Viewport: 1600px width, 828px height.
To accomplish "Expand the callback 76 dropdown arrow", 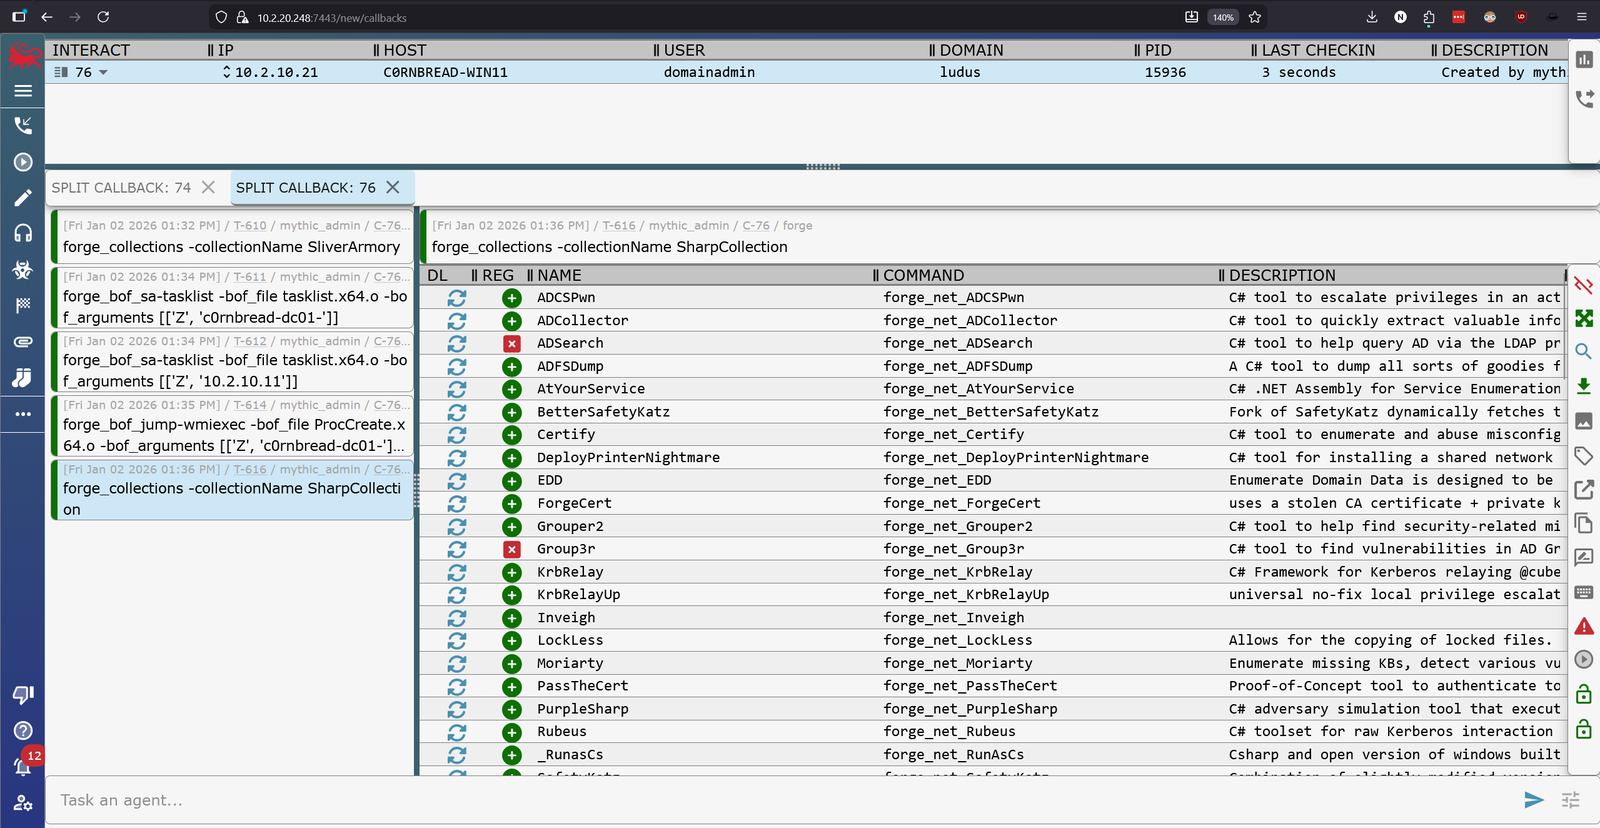I will pos(103,73).
